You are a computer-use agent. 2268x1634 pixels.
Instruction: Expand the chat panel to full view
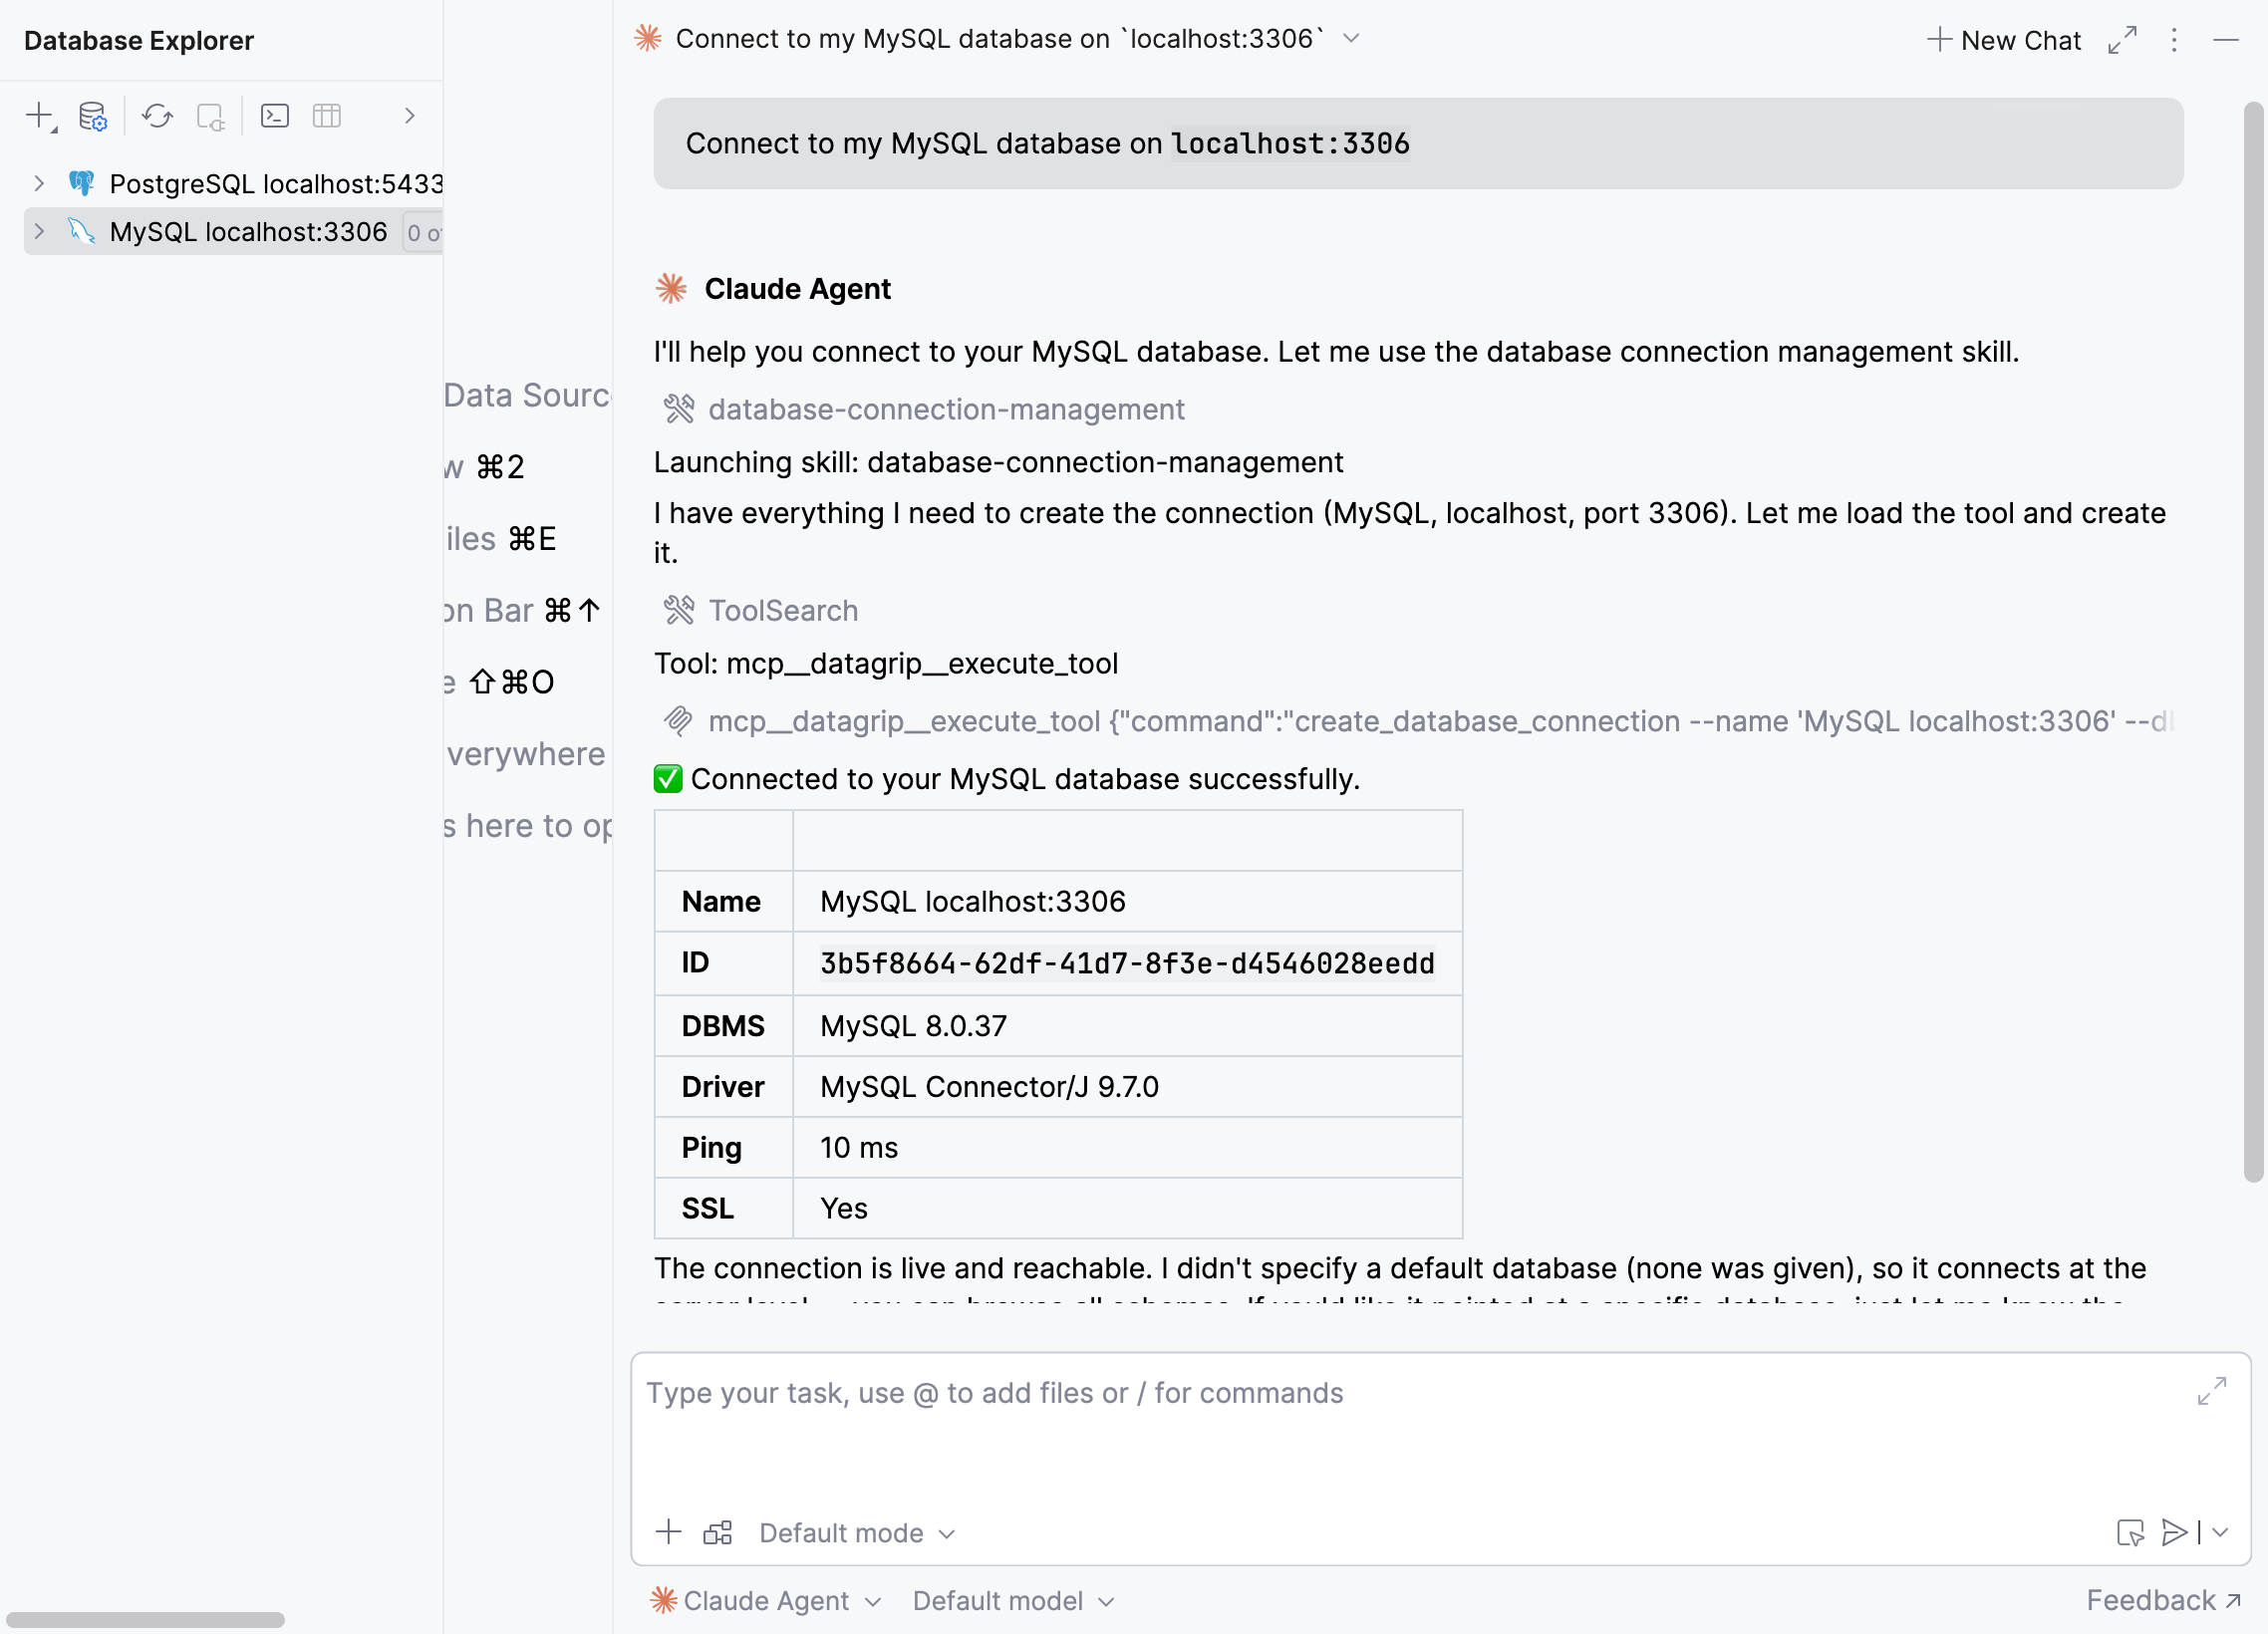[x=2122, y=40]
